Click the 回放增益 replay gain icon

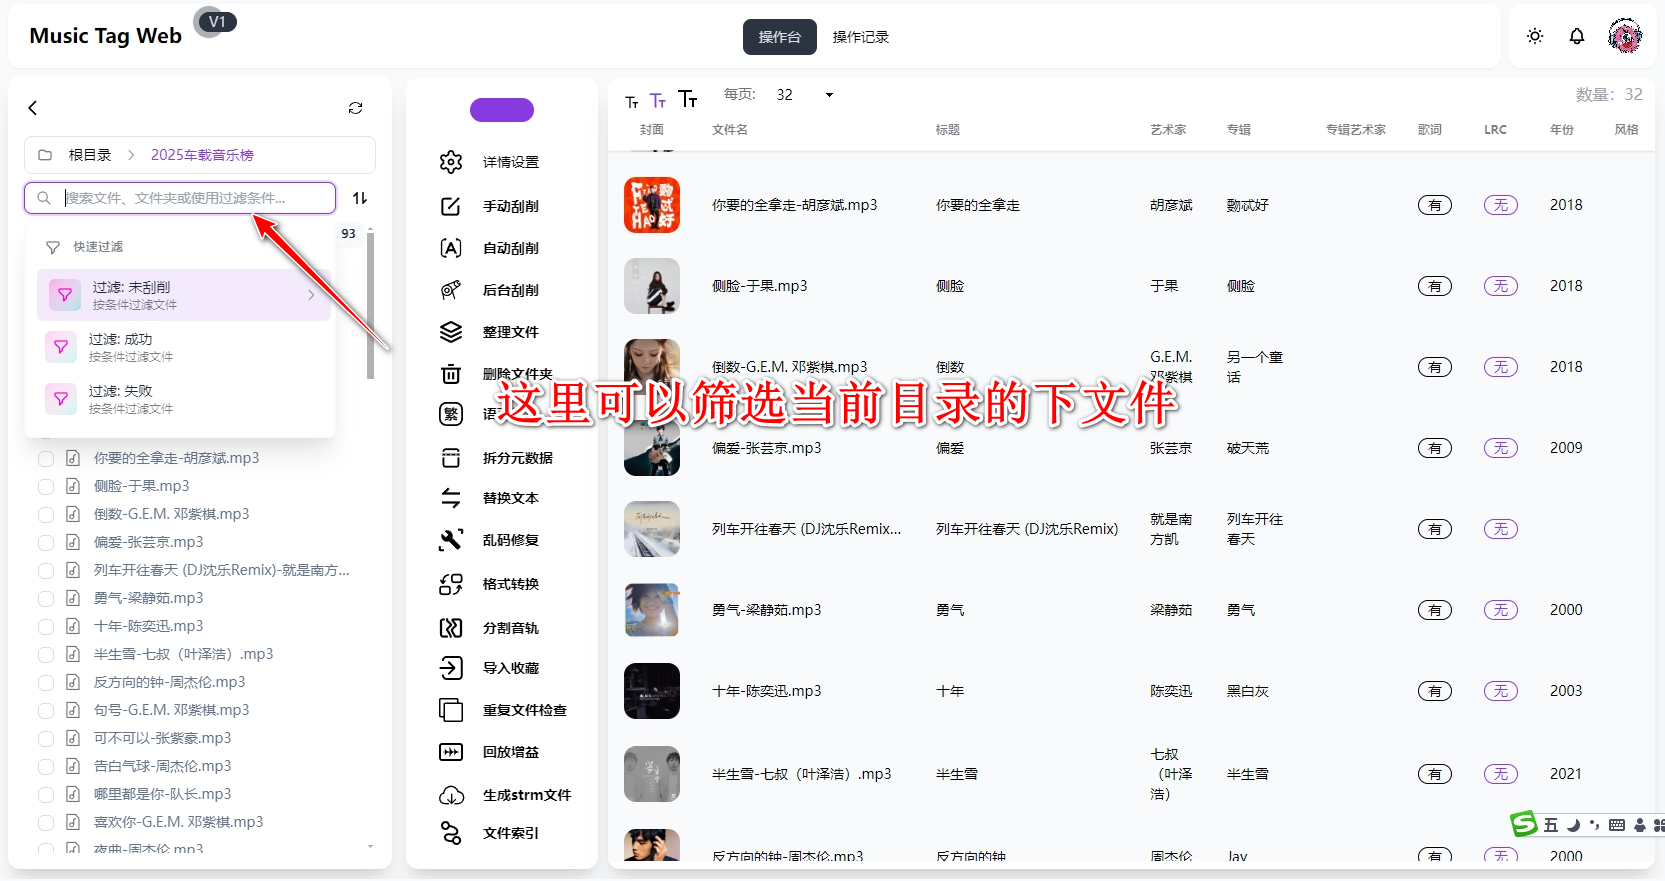pyautogui.click(x=451, y=752)
